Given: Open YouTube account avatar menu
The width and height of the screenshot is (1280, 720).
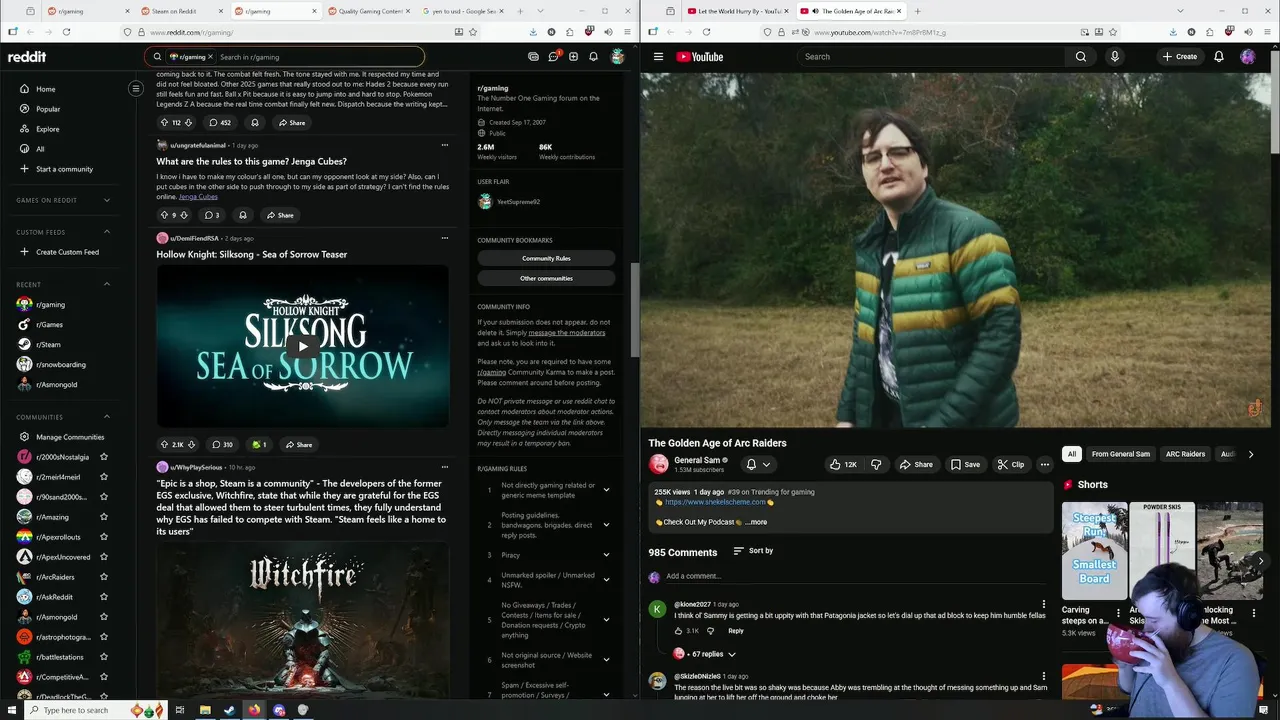Looking at the screenshot, I should [x=1247, y=57].
